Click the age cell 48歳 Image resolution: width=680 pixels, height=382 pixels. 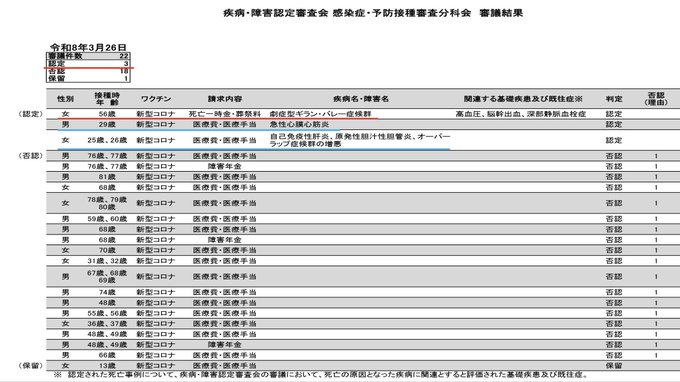(x=107, y=303)
